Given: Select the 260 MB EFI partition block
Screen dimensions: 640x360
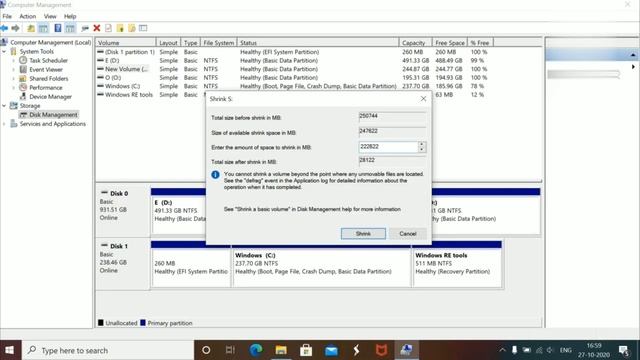Looking at the screenshot, I should pos(191,267).
